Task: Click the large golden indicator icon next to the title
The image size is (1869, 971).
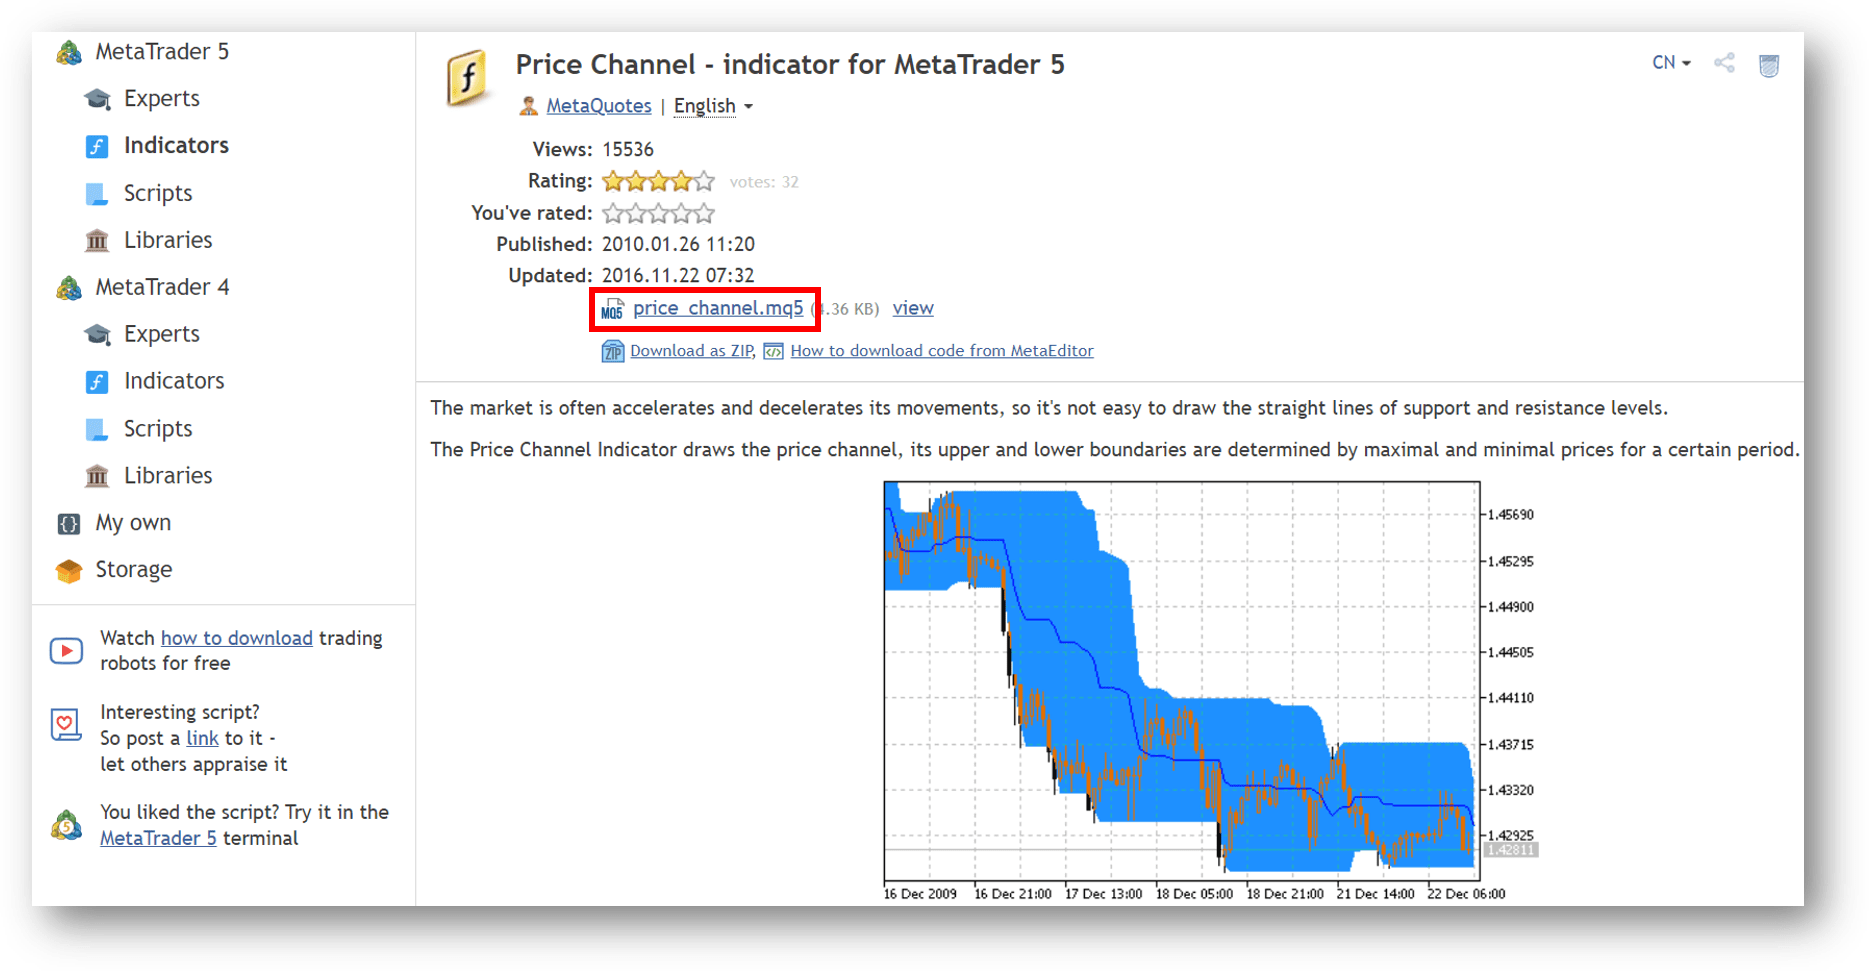Action: pyautogui.click(x=467, y=78)
